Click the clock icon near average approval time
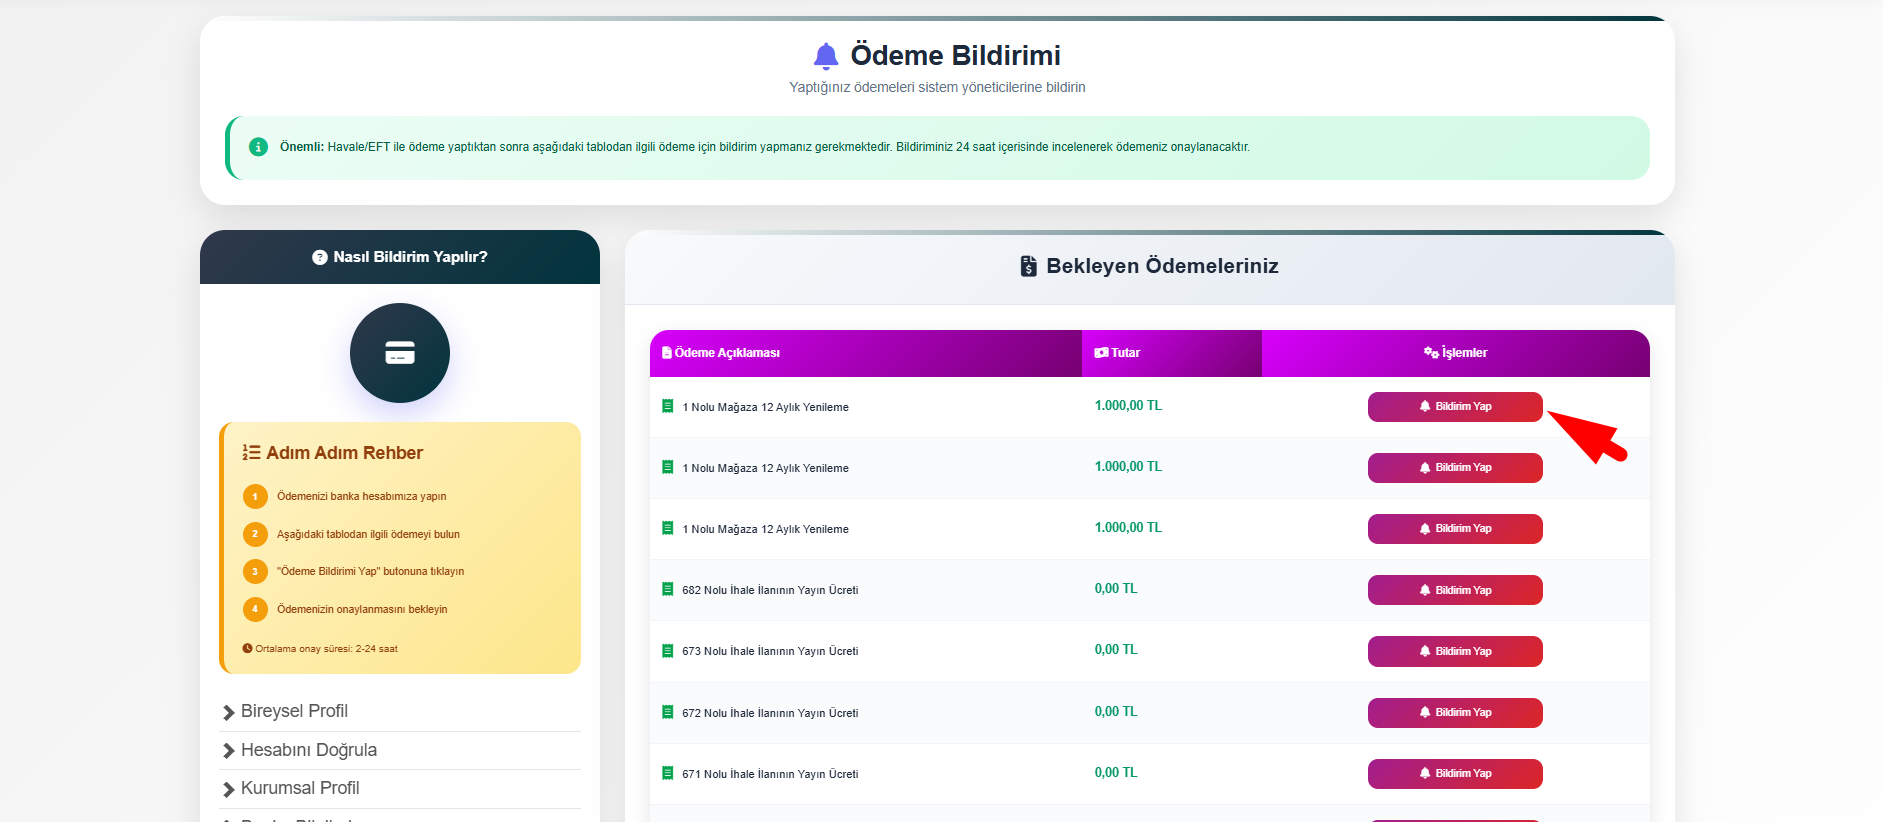This screenshot has width=1883, height=822. (x=247, y=648)
